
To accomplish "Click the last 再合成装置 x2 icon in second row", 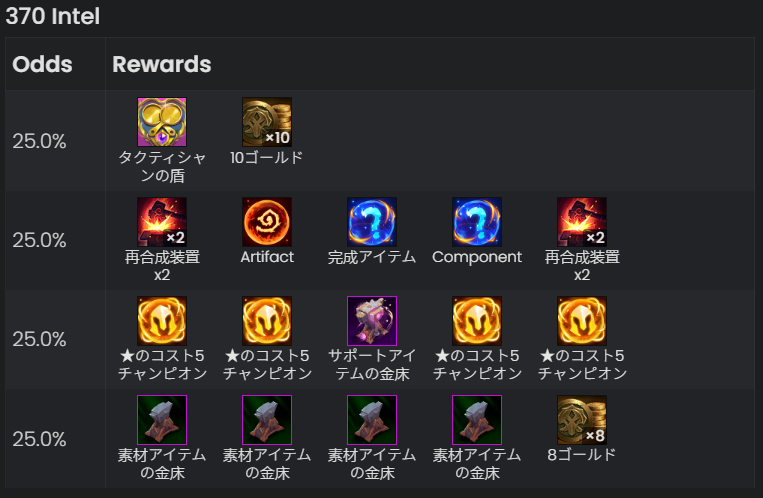I will (582, 221).
